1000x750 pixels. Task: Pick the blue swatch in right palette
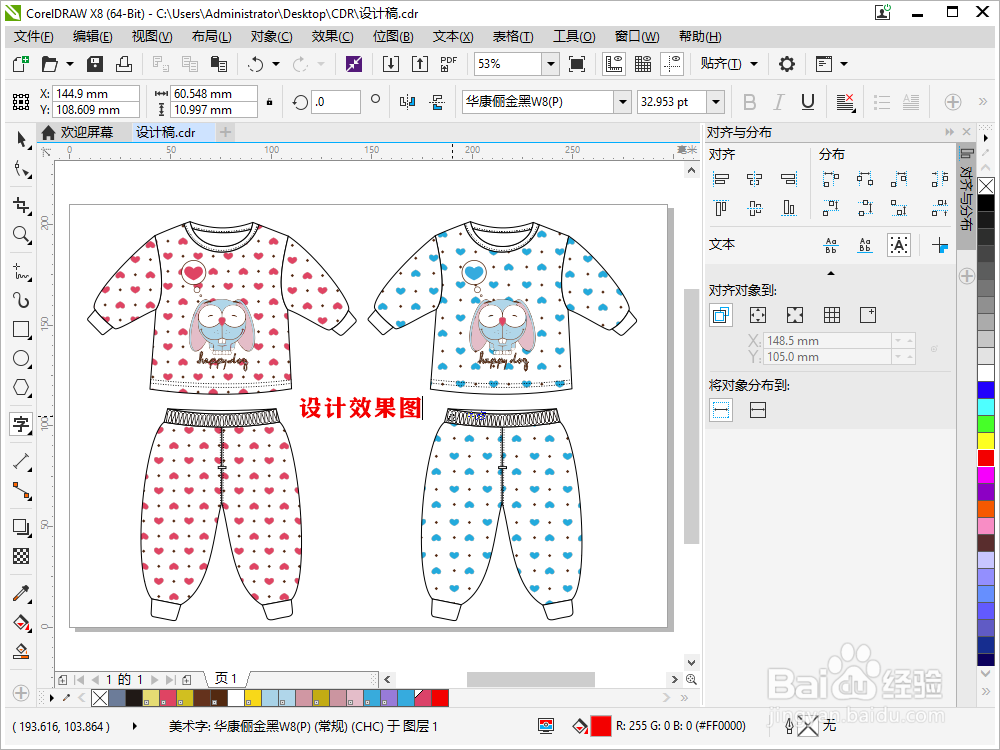pos(986,390)
